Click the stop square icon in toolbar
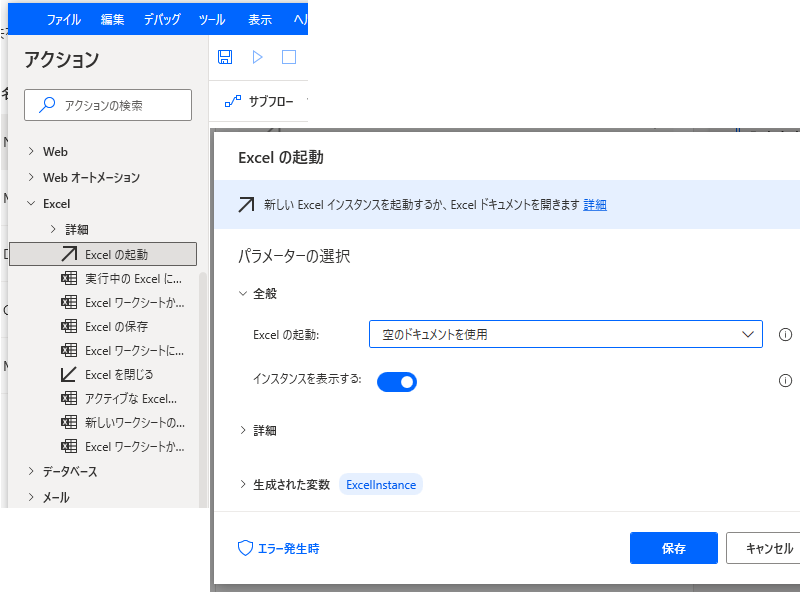The width and height of the screenshot is (800, 600). coord(289,57)
